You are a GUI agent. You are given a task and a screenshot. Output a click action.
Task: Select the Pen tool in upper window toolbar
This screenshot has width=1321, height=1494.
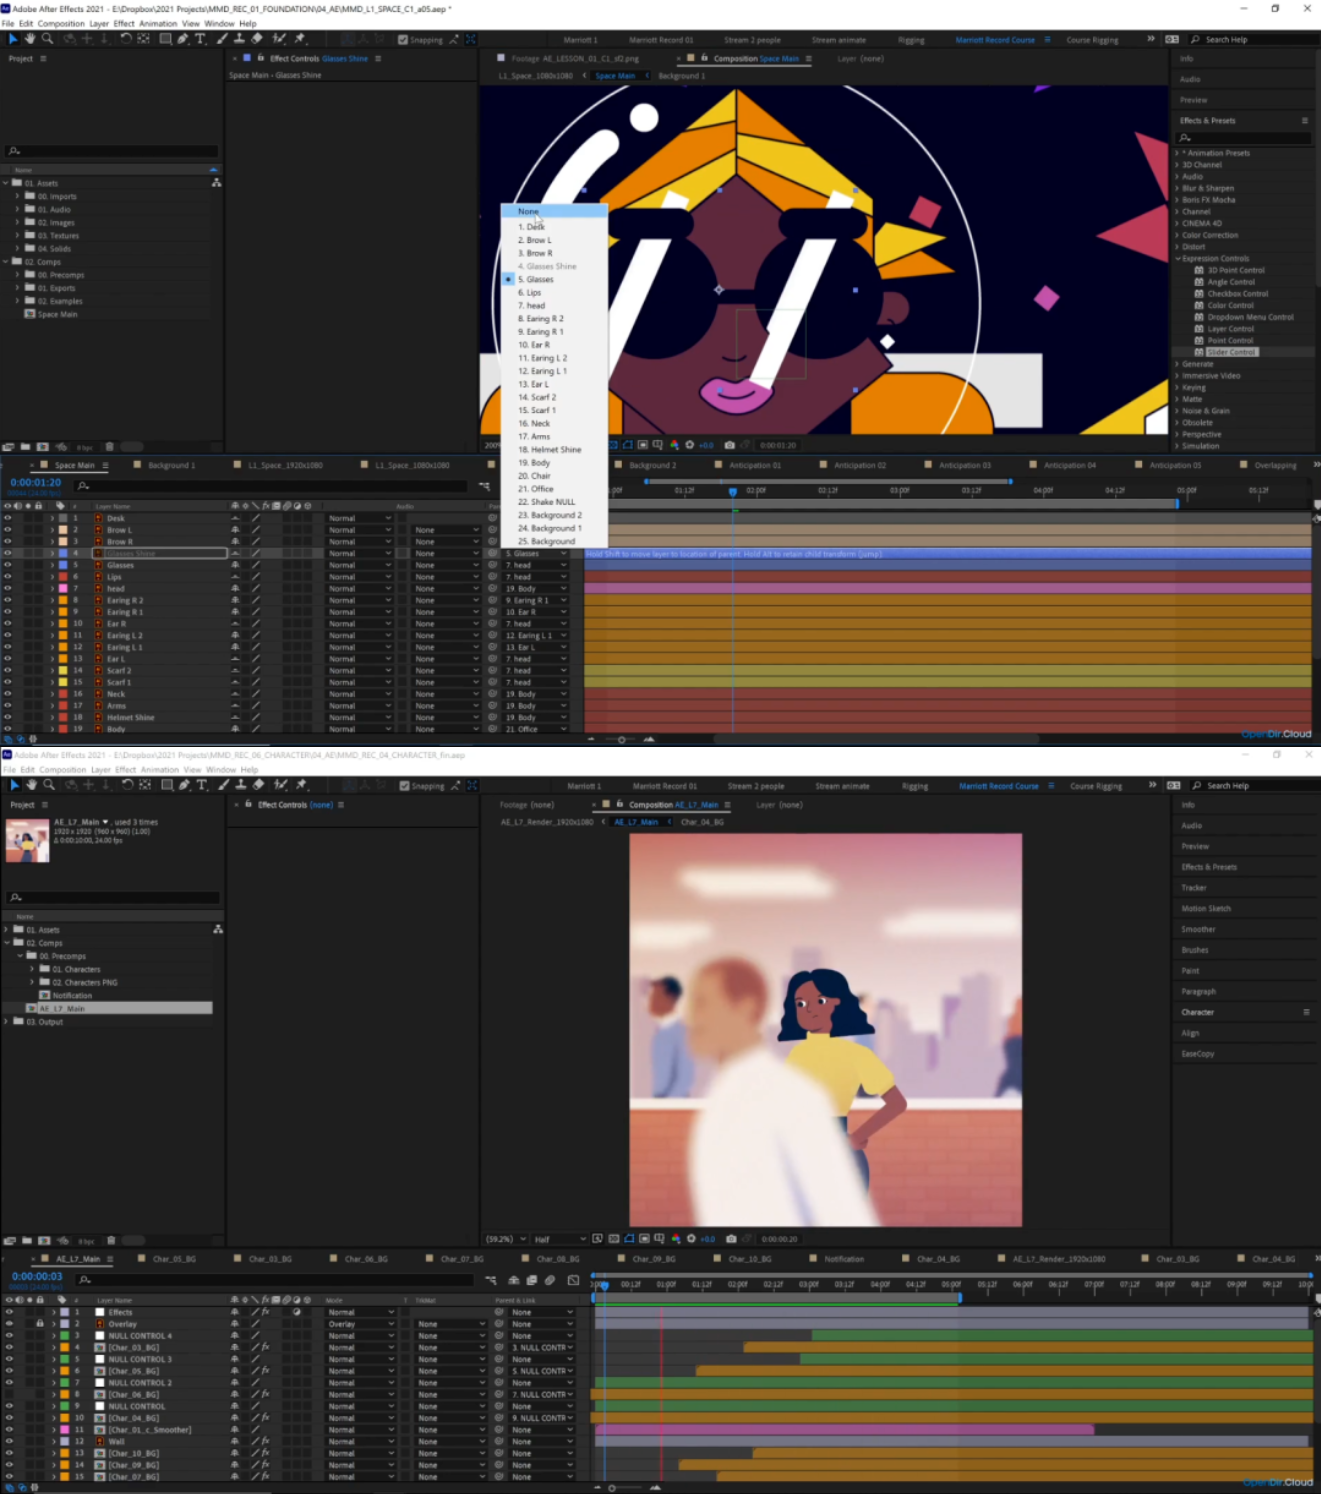[183, 39]
